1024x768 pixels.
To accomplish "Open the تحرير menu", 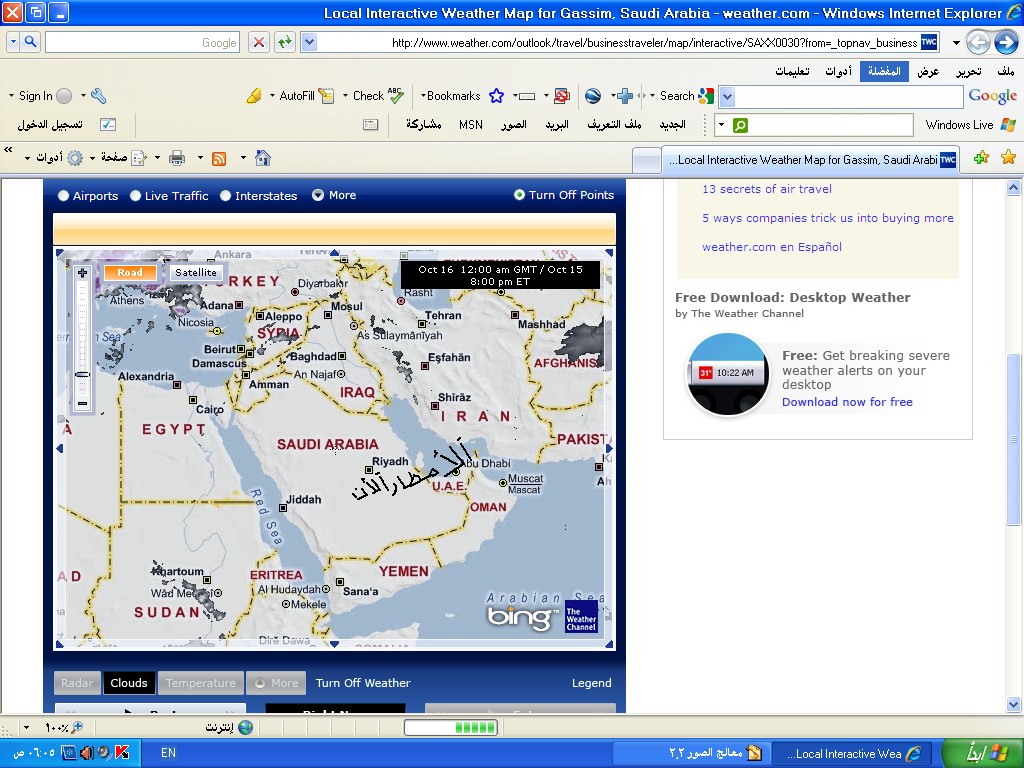I will click(x=969, y=71).
